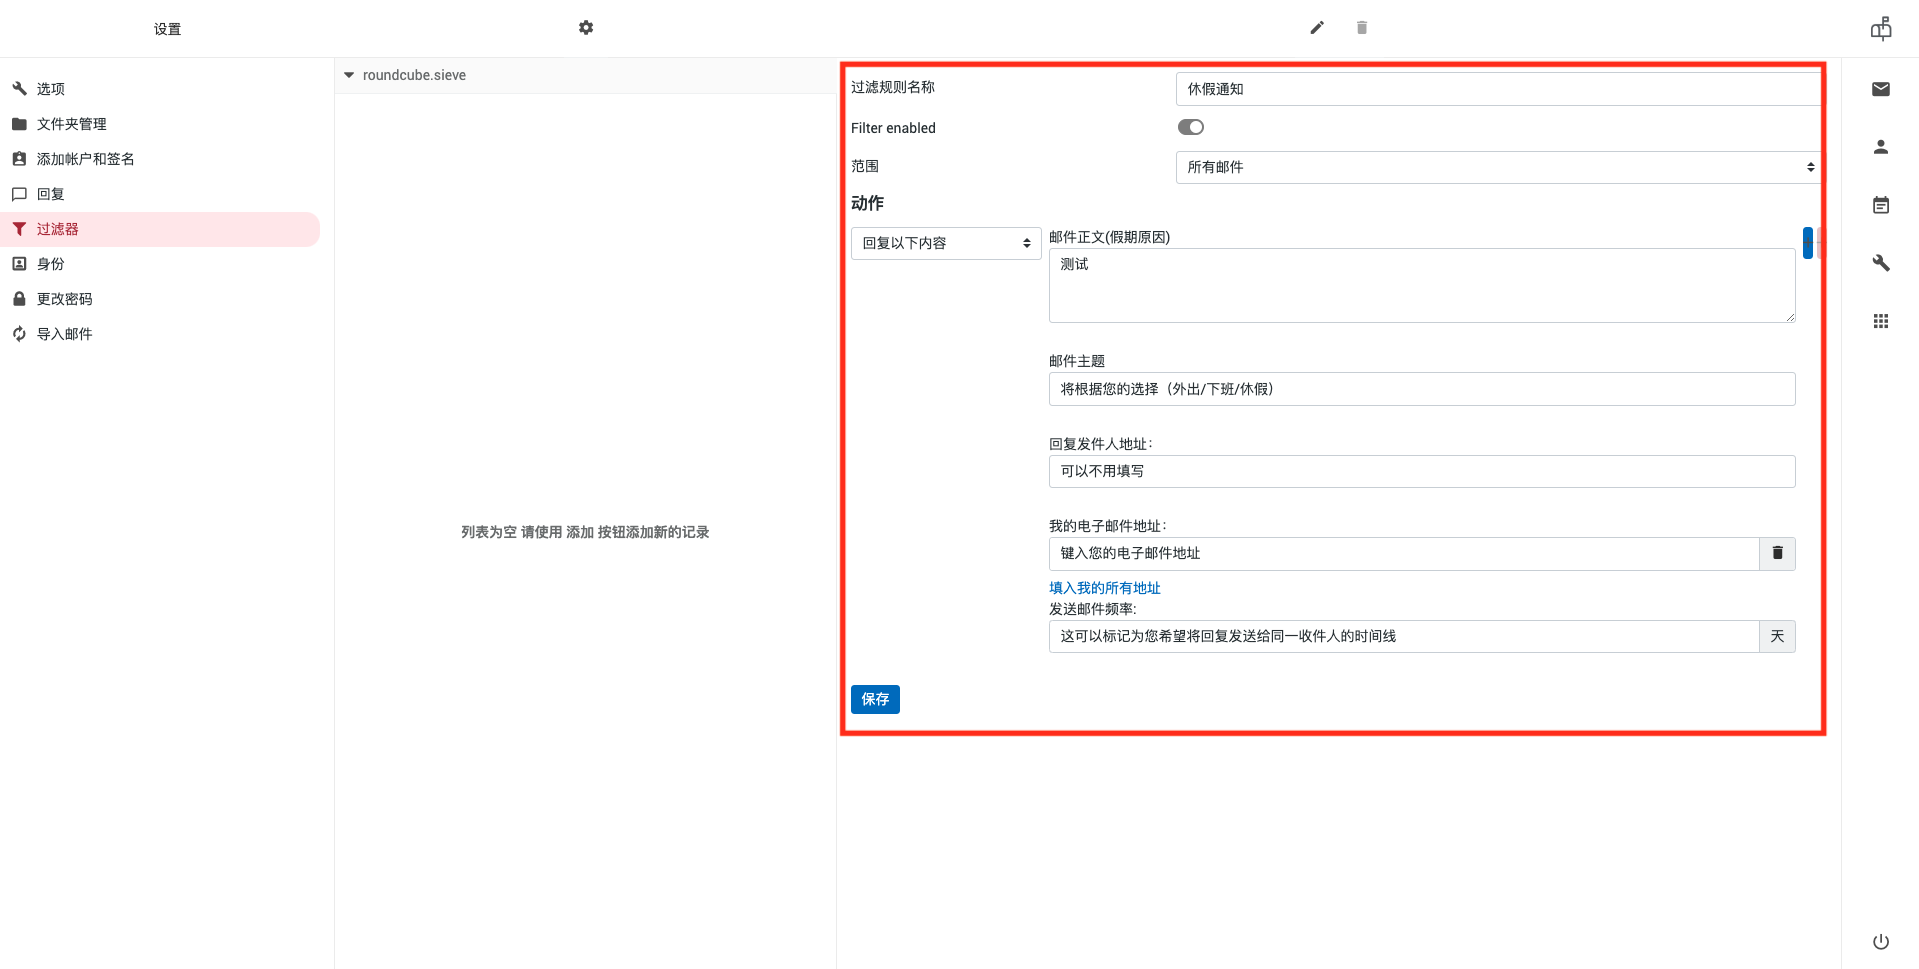Image resolution: width=1919 pixels, height=969 pixels.
Task: Click the blue vertical drag handle beside action
Action: tap(1807, 243)
